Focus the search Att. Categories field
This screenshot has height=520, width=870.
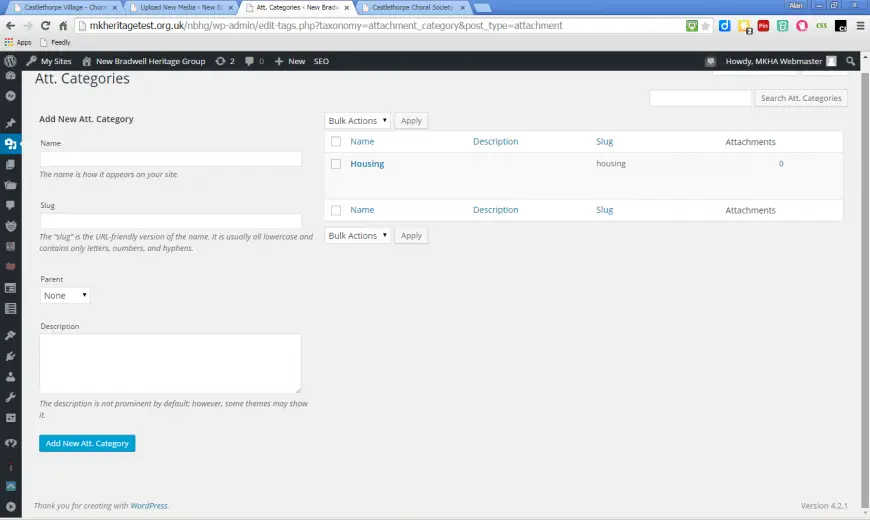click(x=700, y=98)
